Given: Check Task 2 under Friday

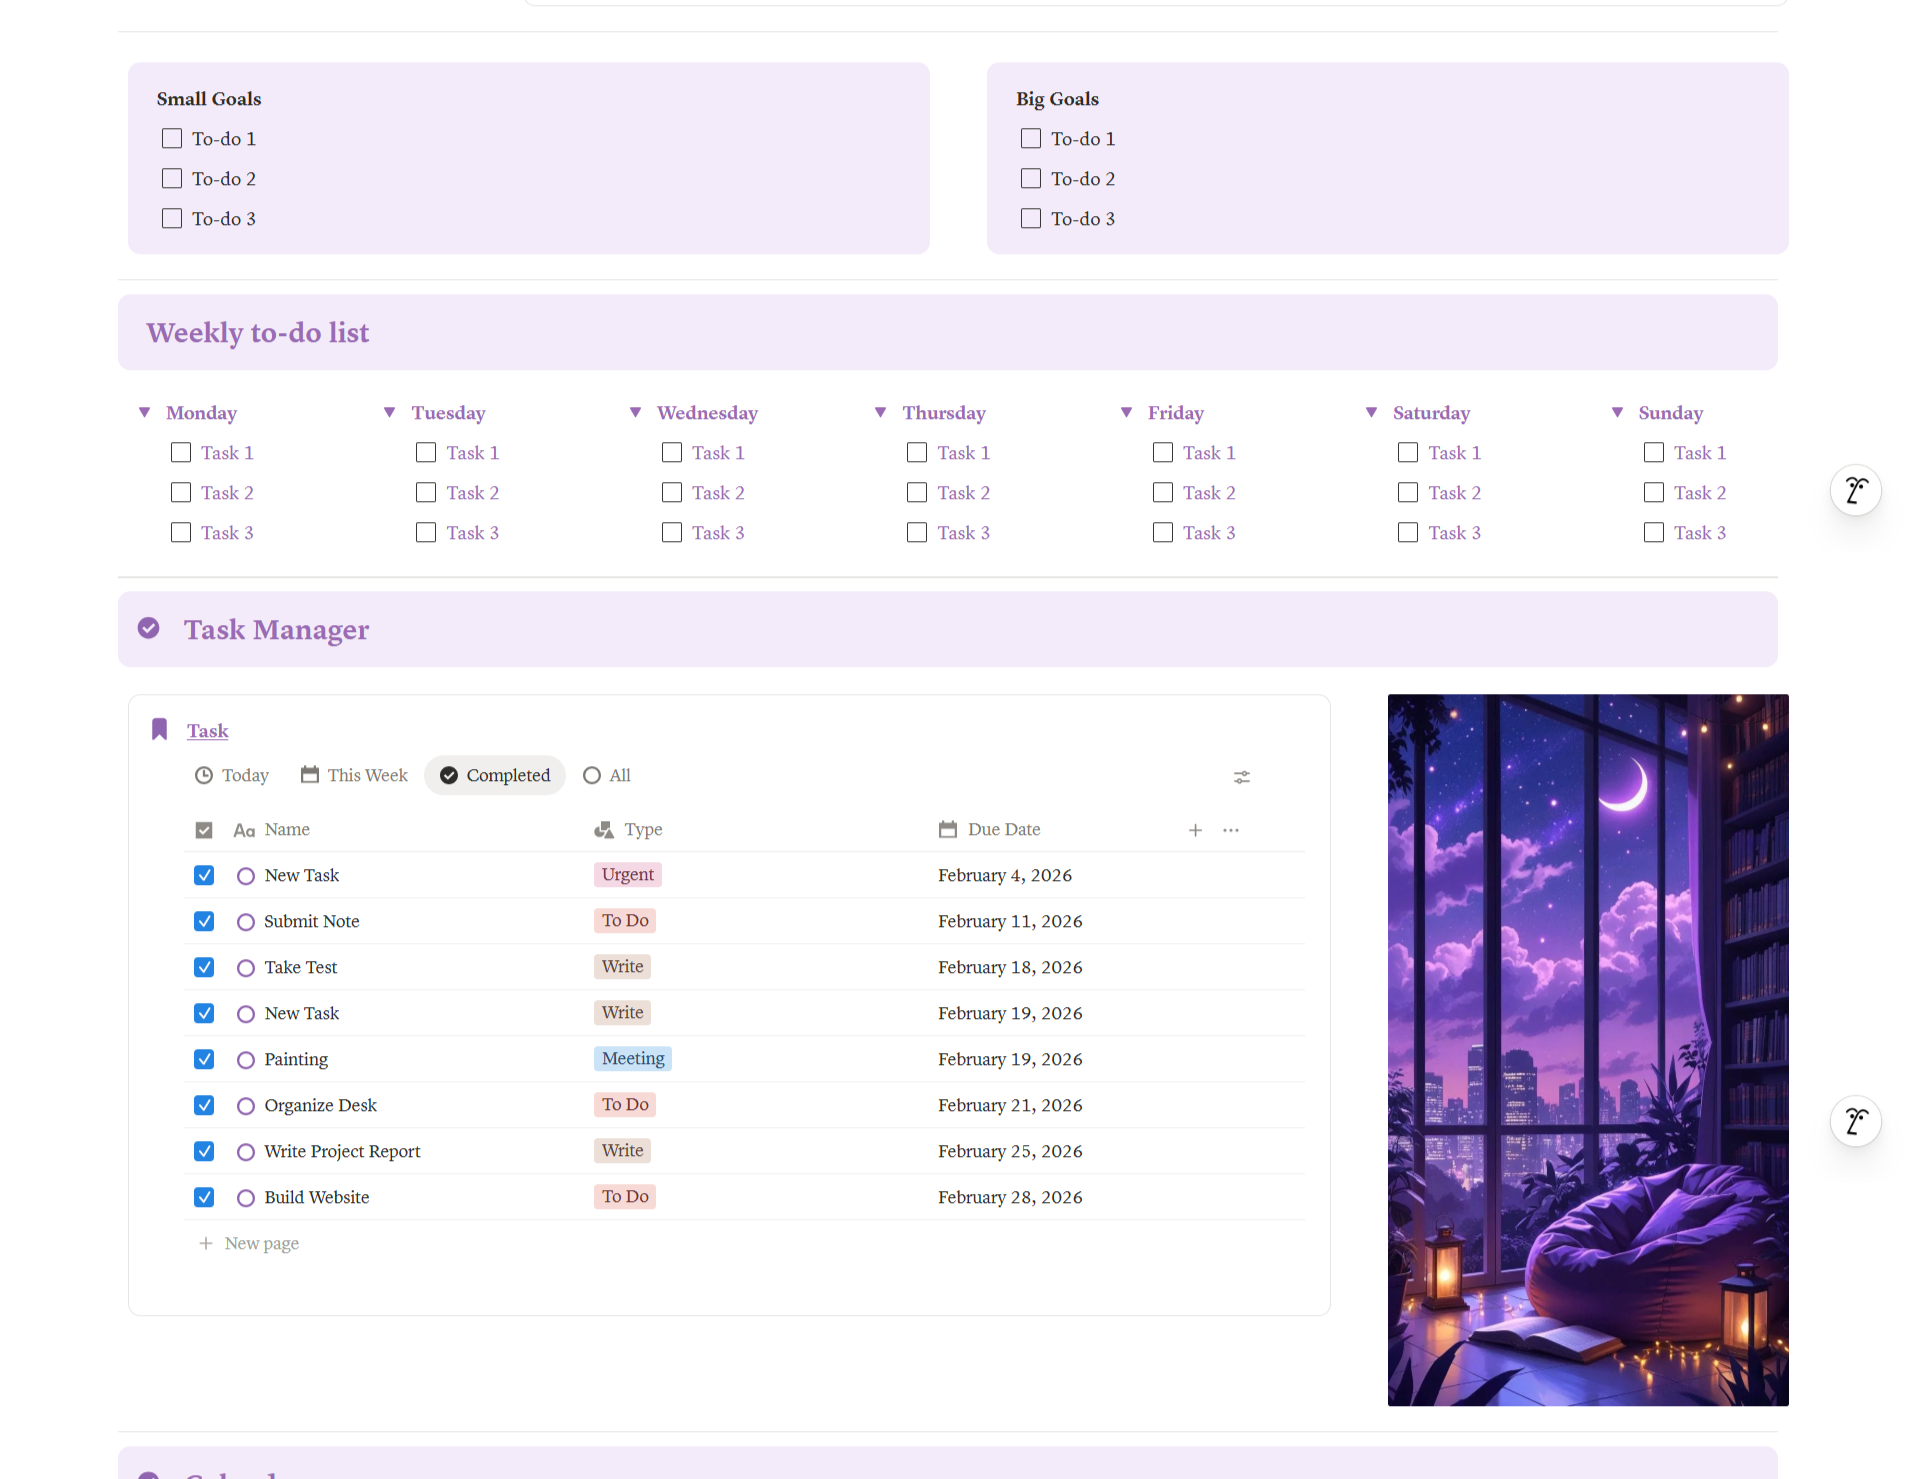Looking at the screenshot, I should [x=1162, y=492].
